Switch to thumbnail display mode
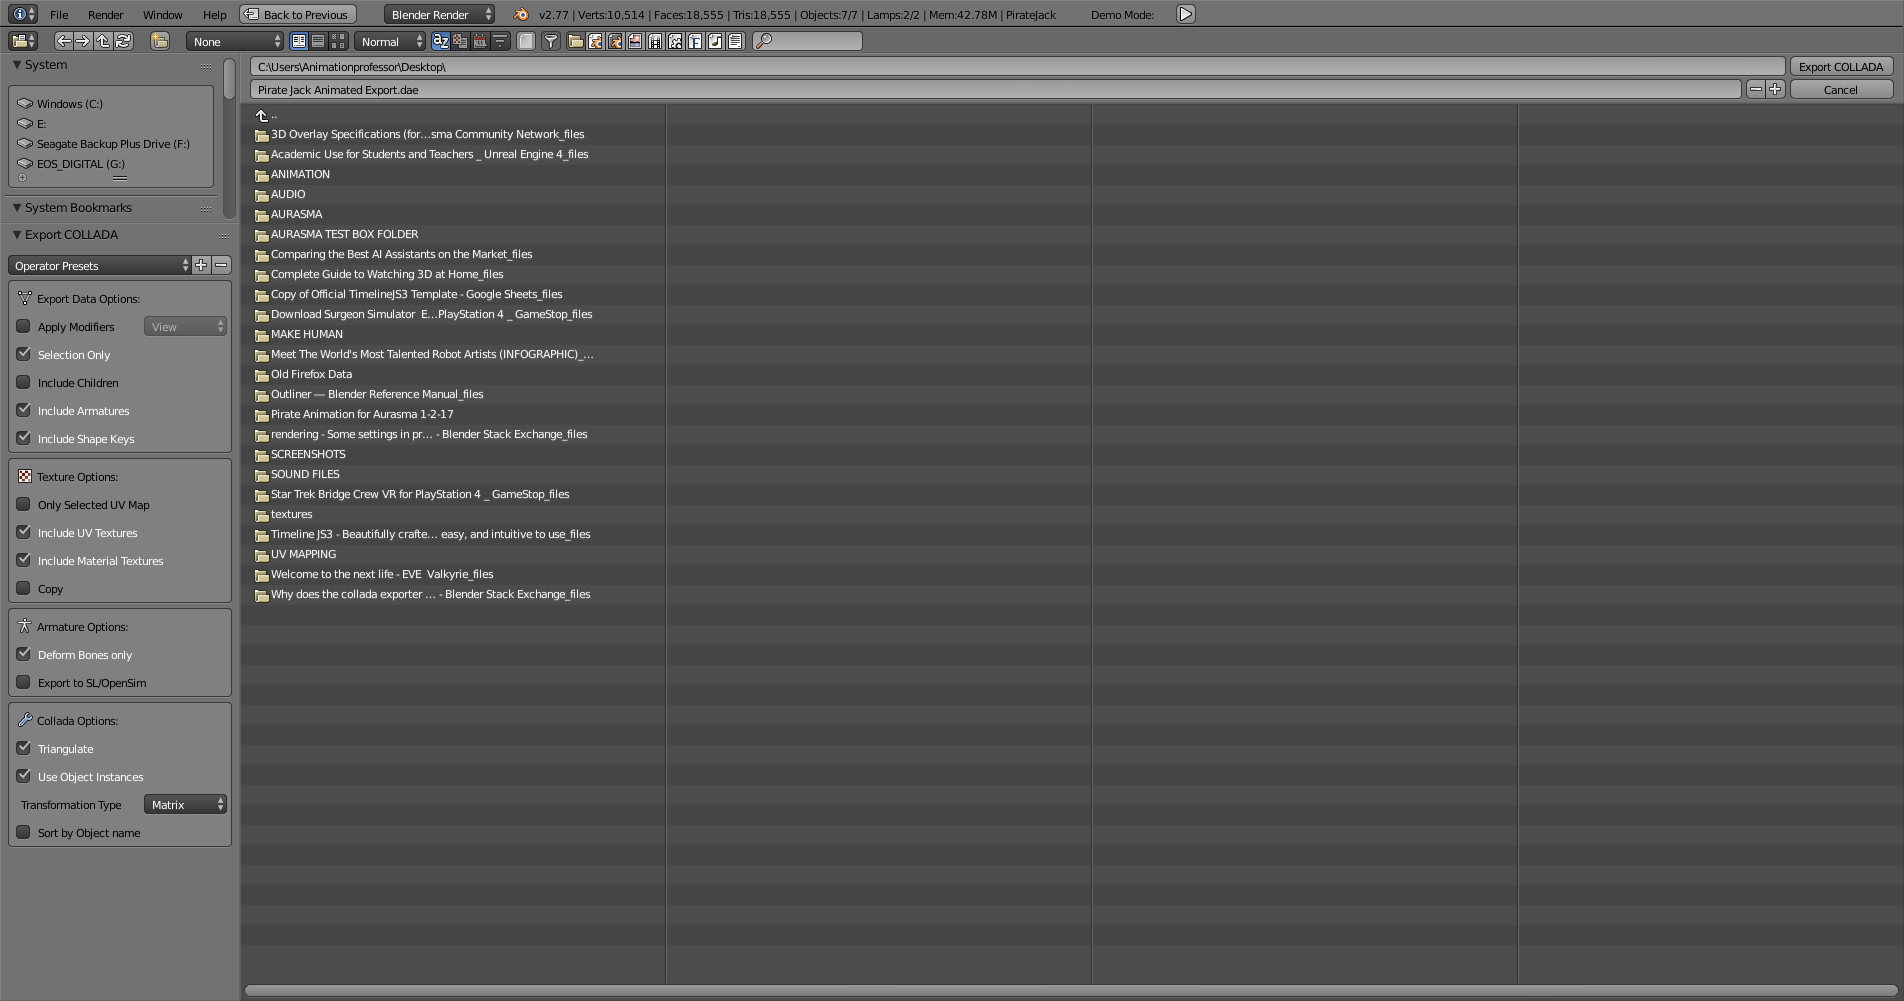Screen dimensions: 1904x1001 [x=337, y=41]
